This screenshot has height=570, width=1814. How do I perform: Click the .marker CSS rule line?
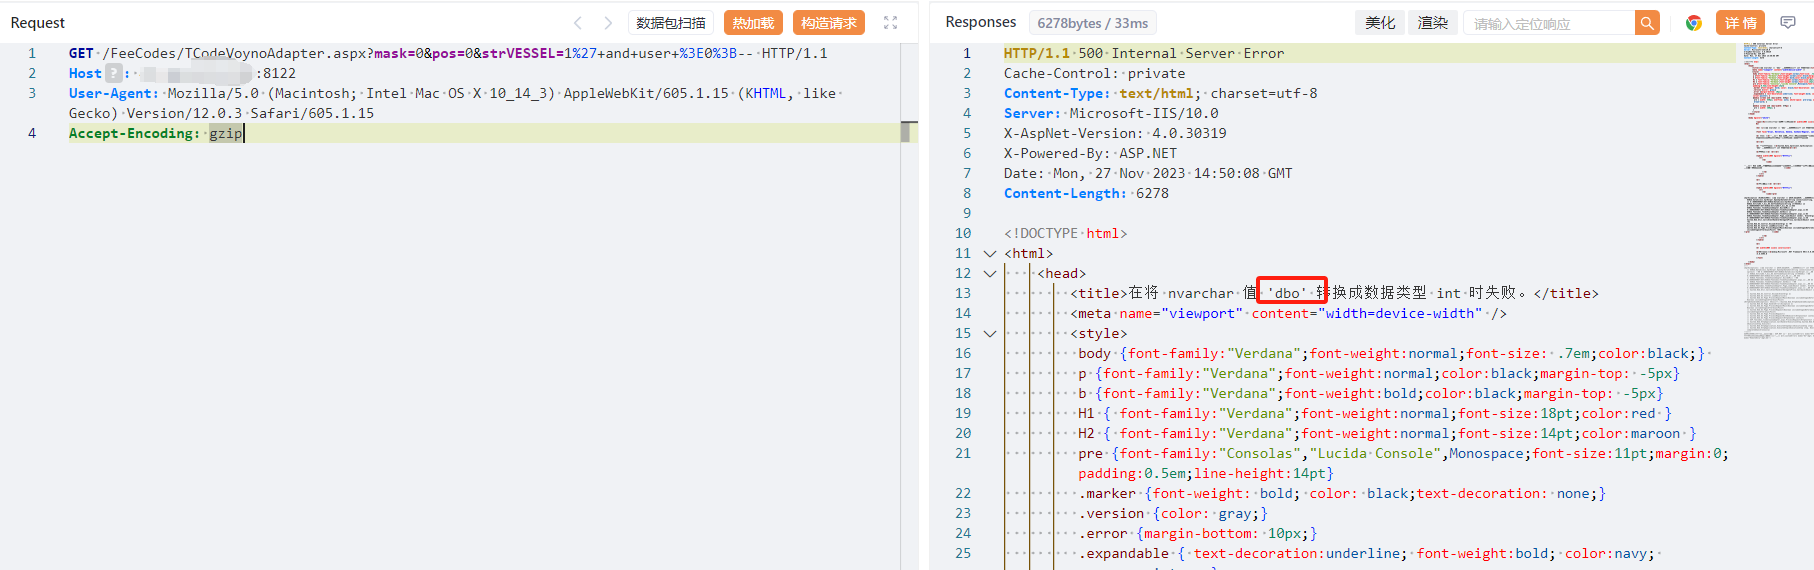coord(1342,493)
